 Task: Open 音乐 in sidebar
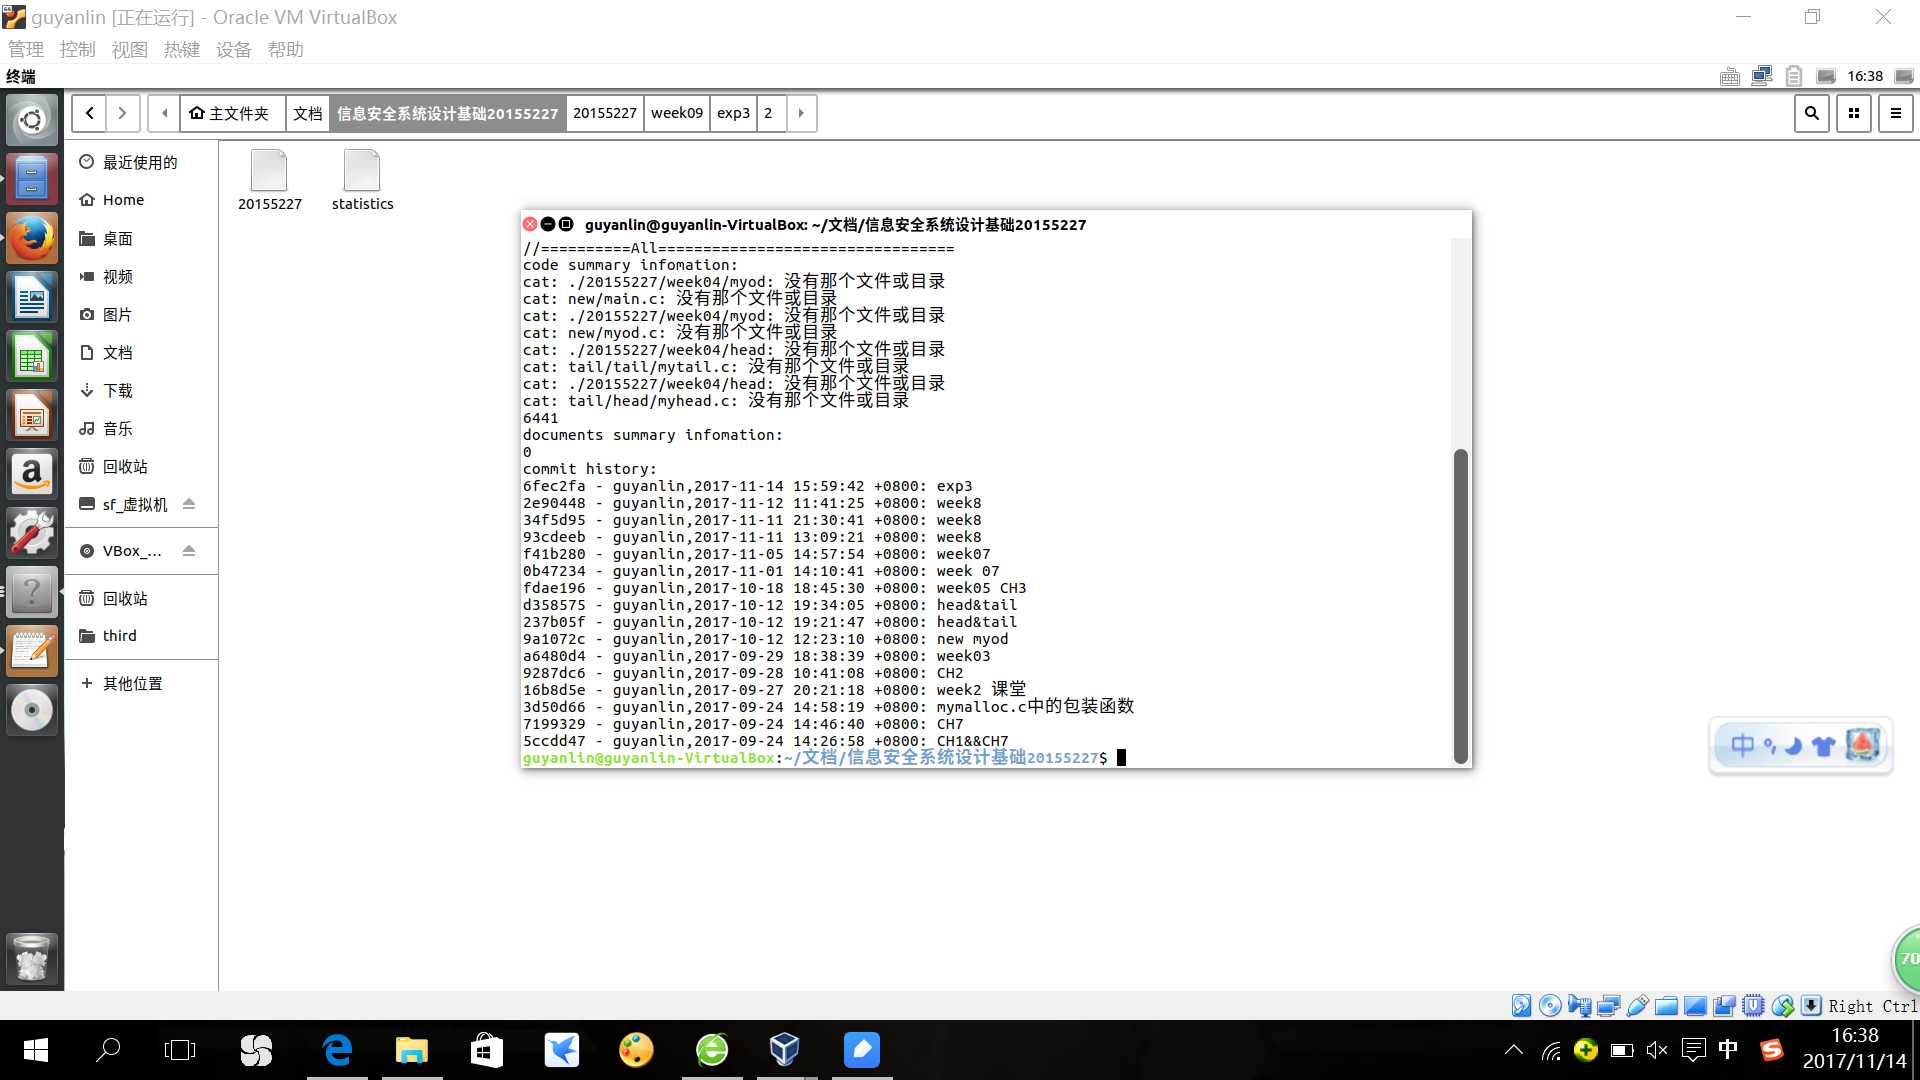pos(141,428)
